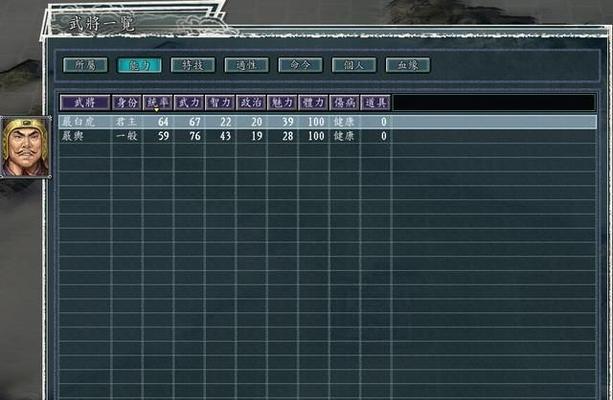
Task: Click the officer portrait thumbnail
Action: pos(25,147)
